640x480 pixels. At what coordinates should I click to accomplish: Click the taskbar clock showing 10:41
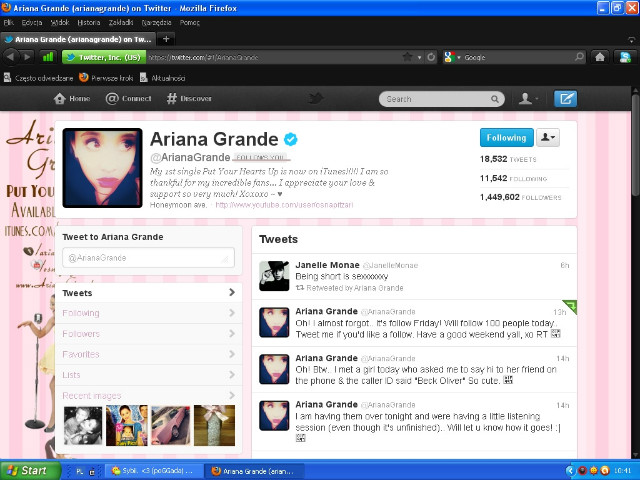click(622, 471)
